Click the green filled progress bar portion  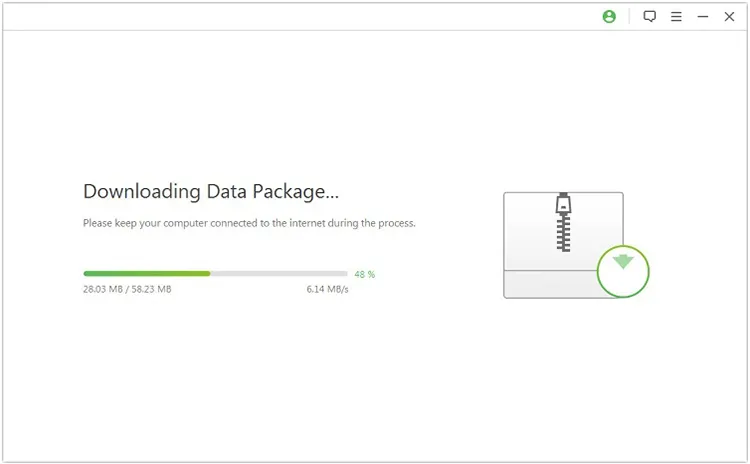(x=147, y=274)
